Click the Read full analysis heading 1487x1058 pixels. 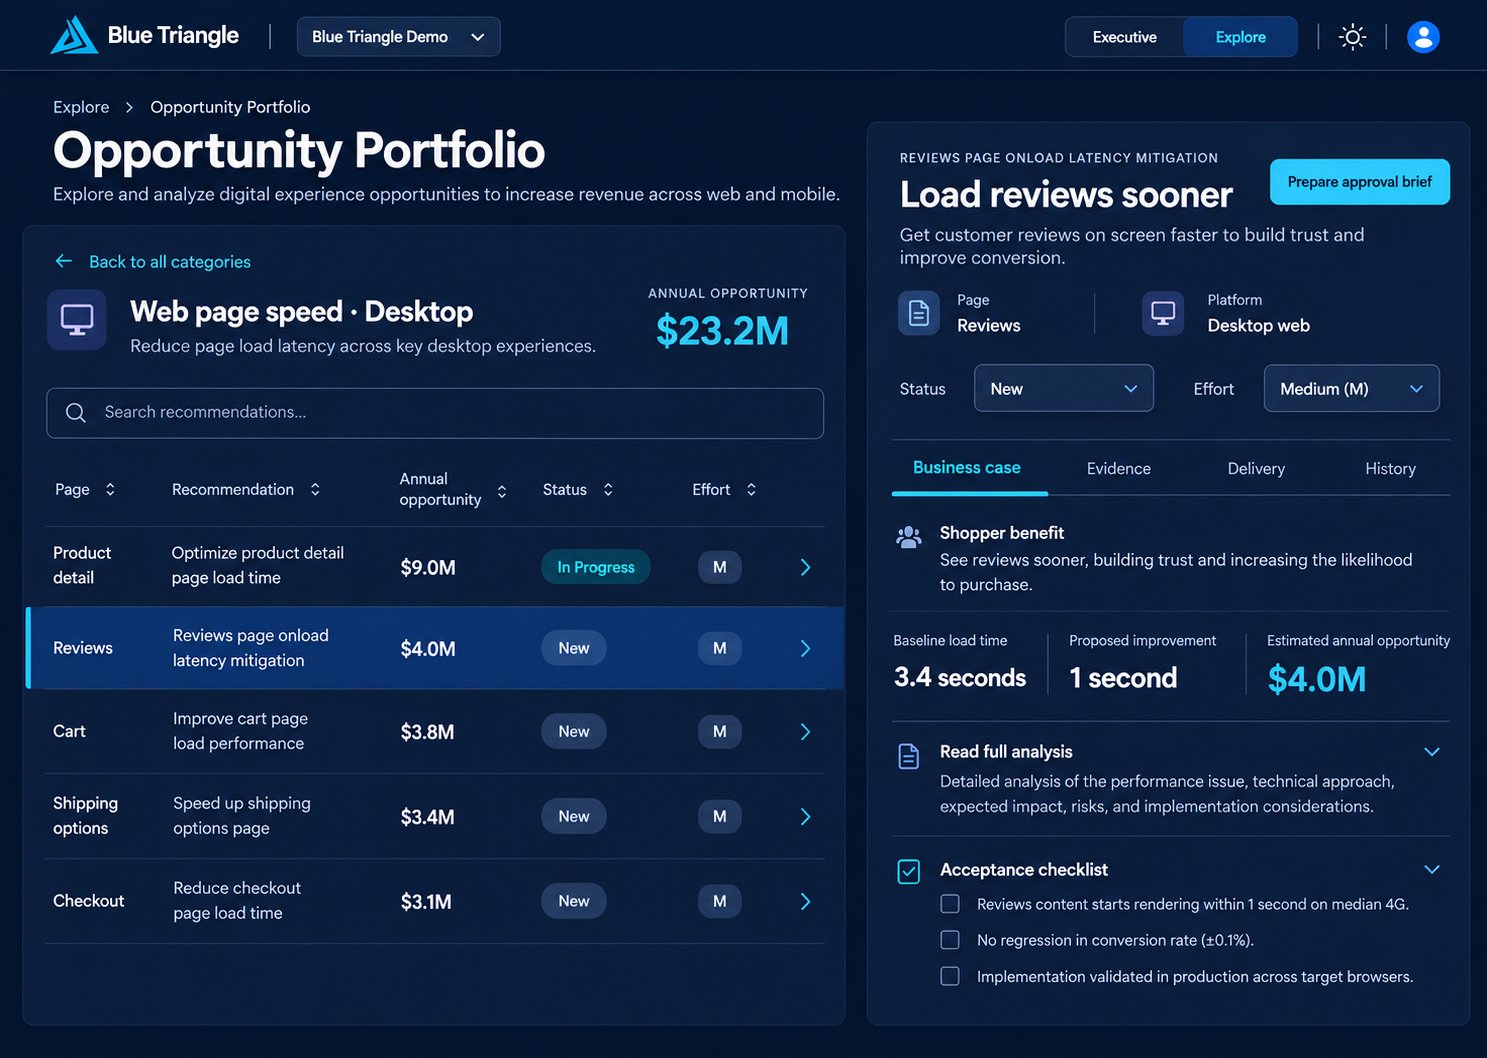pos(1006,752)
